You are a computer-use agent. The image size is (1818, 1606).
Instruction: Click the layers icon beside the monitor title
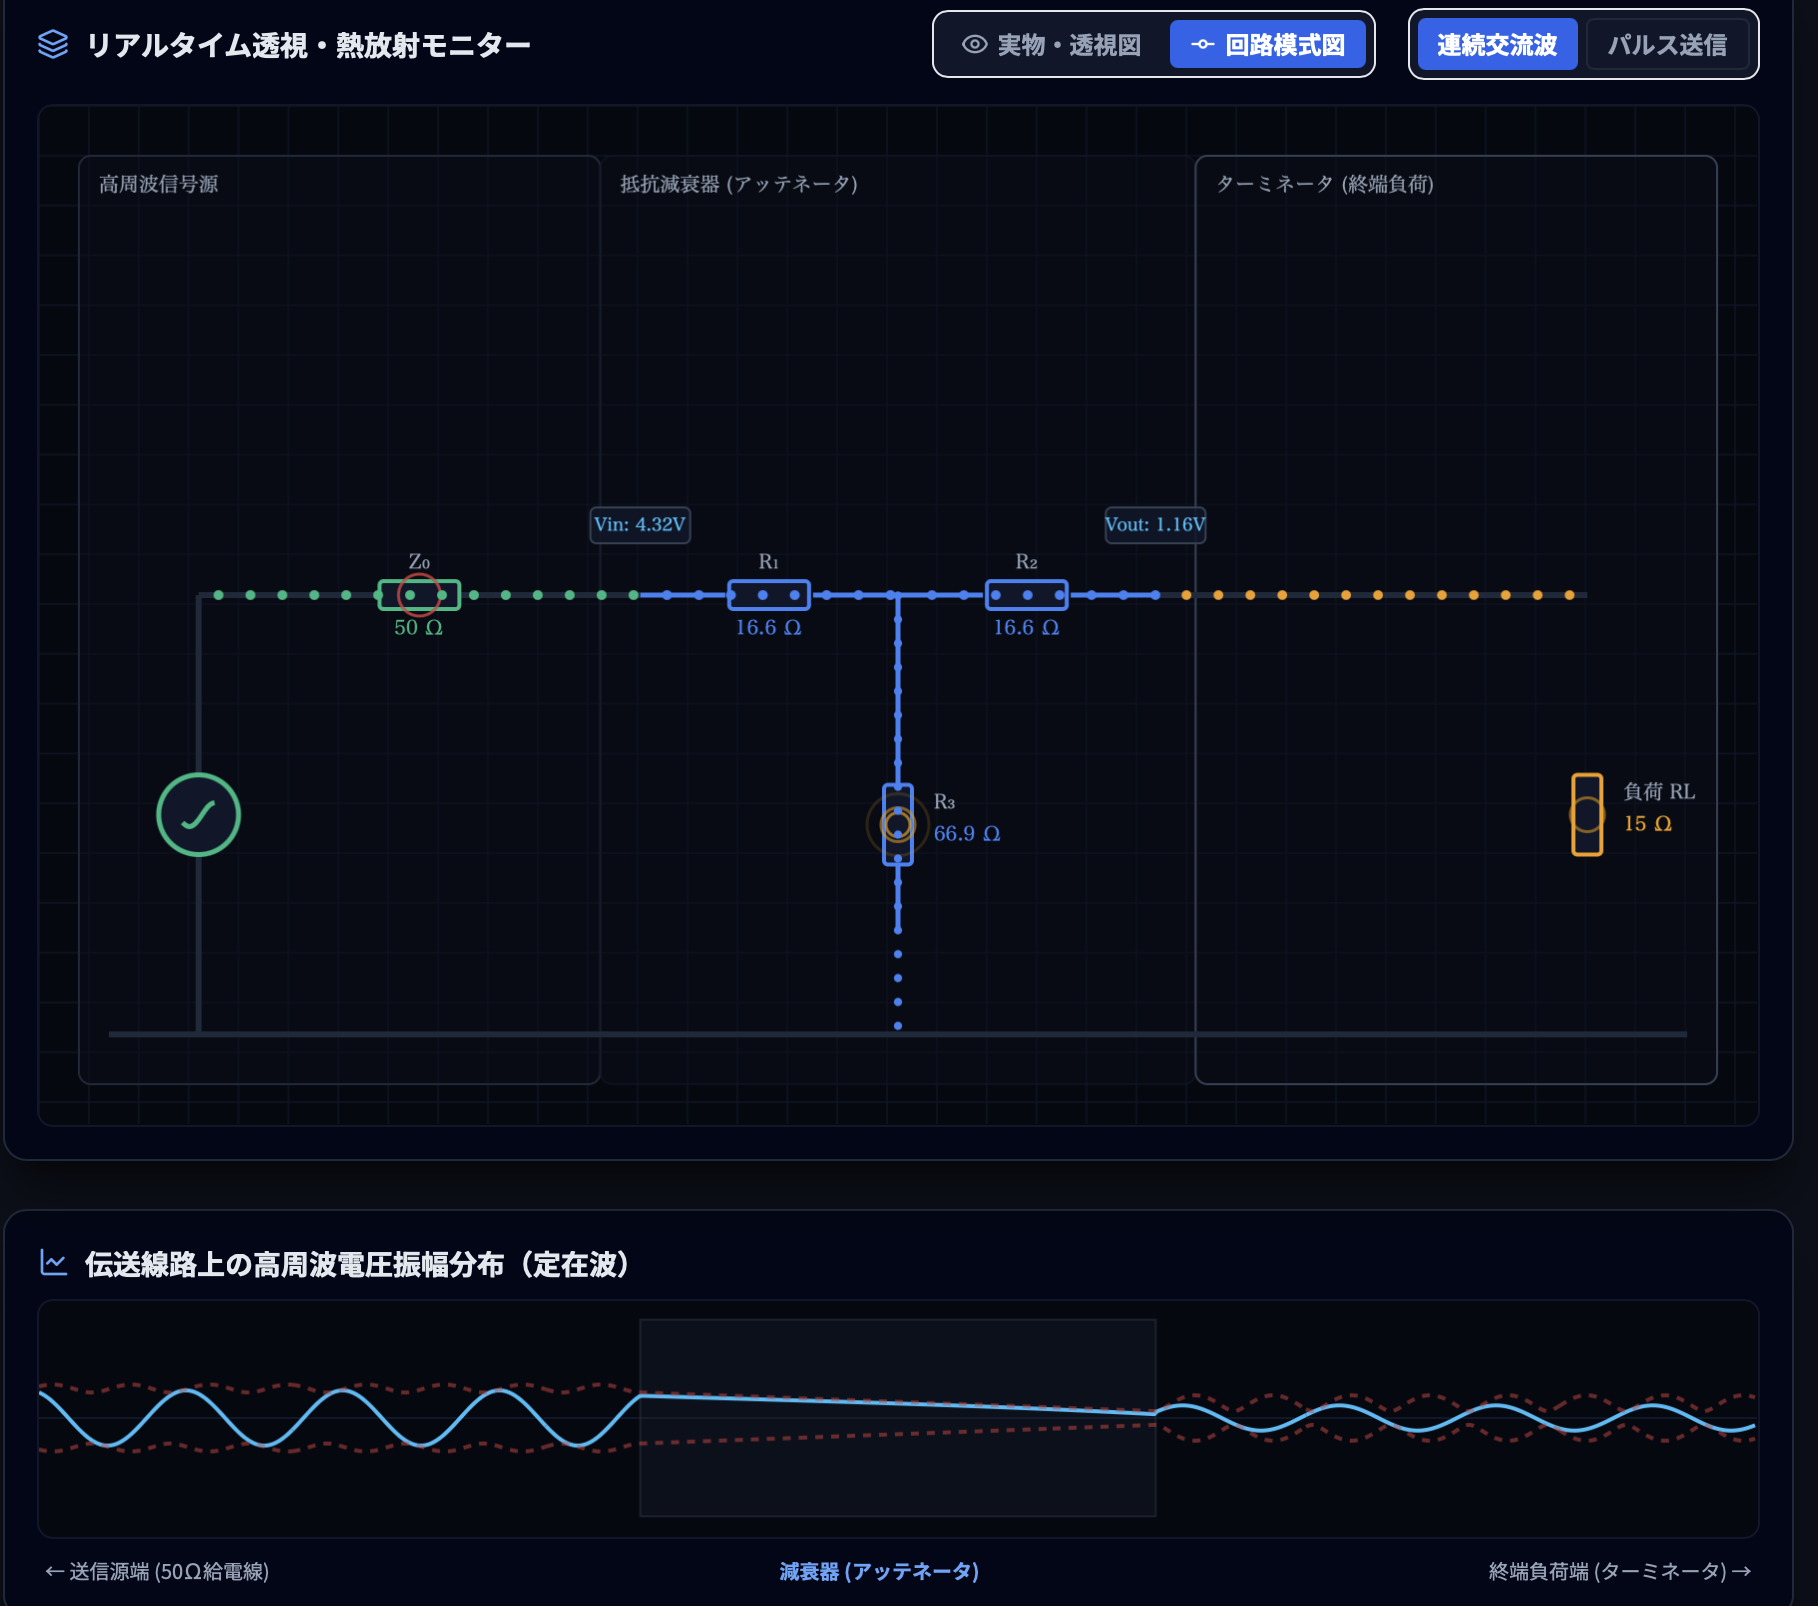tap(53, 45)
